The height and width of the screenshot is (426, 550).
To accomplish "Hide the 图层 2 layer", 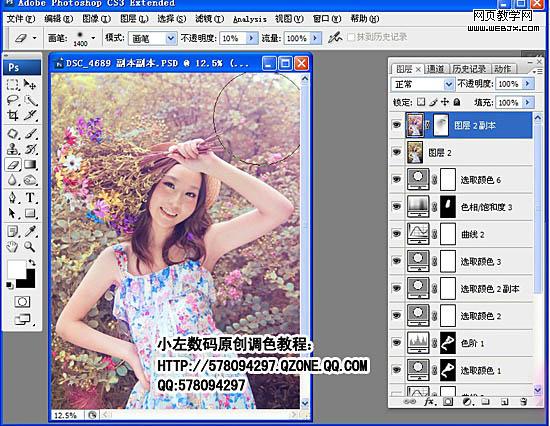I will (397, 152).
